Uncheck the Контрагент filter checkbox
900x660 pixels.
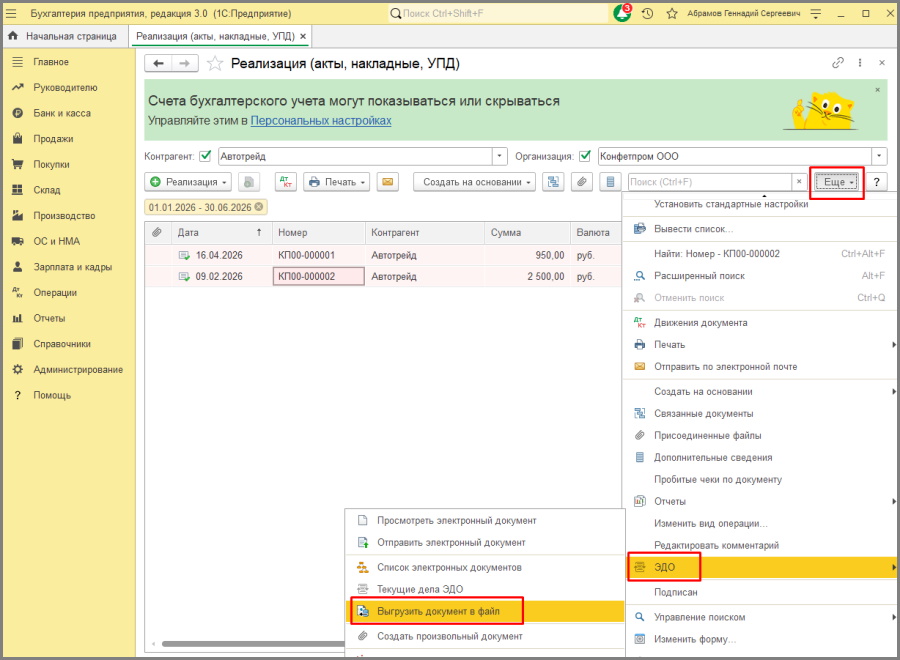205,156
